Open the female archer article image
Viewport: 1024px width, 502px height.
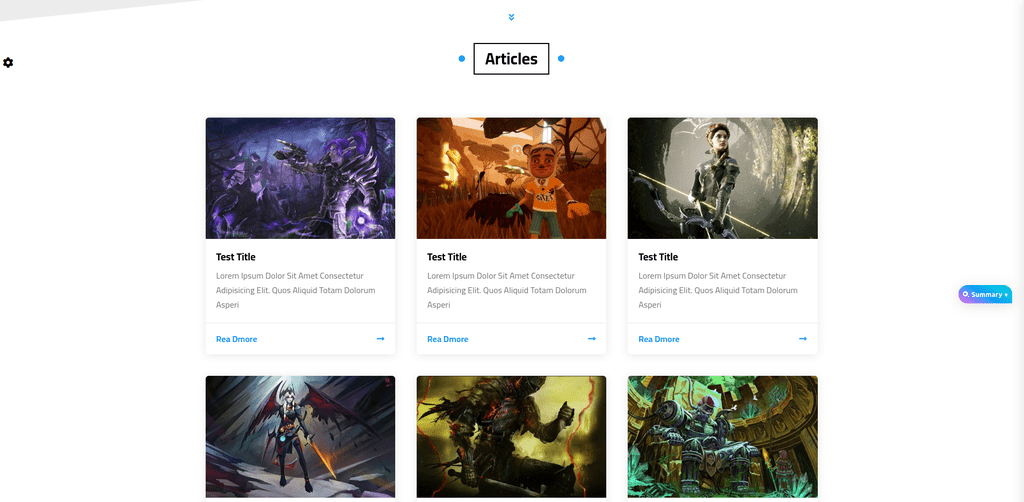[x=722, y=178]
